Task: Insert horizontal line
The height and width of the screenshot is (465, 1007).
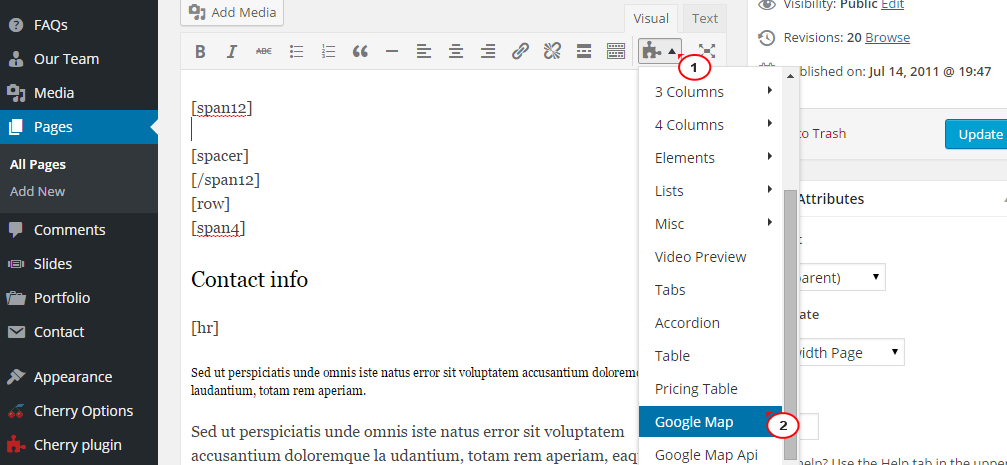Action: pos(392,51)
